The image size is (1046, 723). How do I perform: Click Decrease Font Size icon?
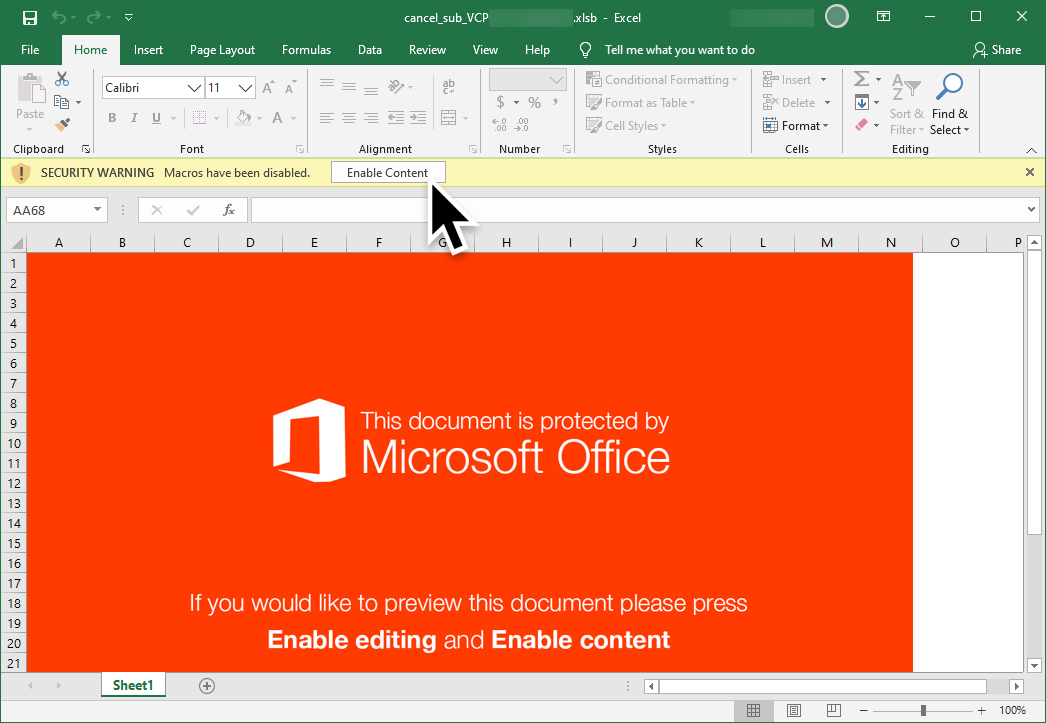pos(291,88)
